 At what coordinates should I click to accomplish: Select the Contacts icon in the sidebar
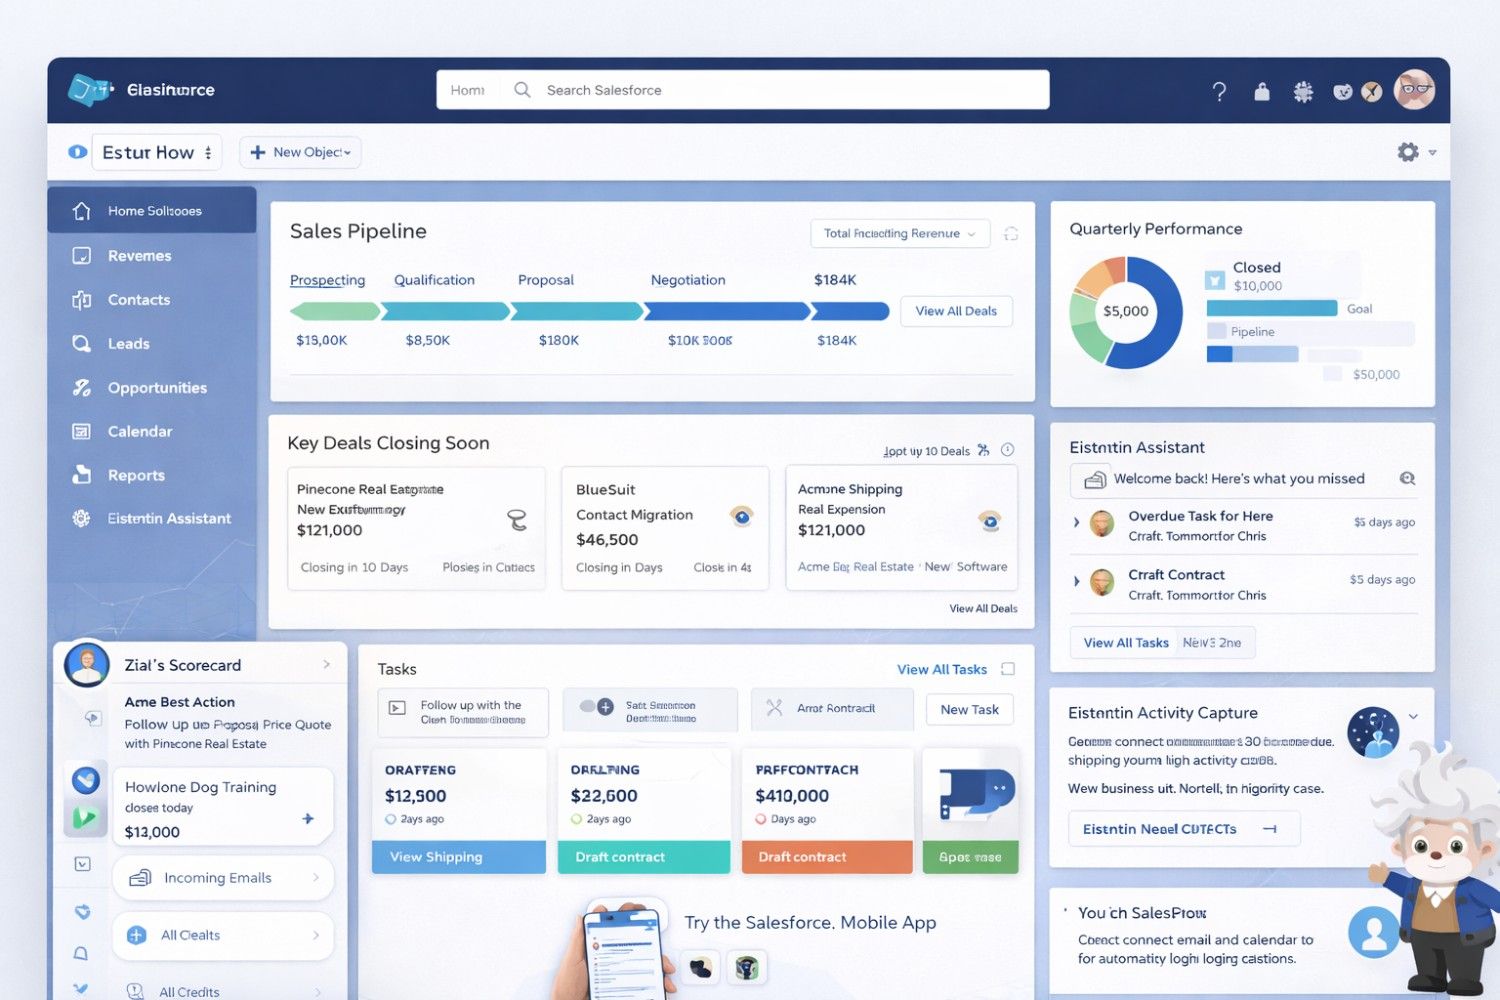tap(82, 299)
